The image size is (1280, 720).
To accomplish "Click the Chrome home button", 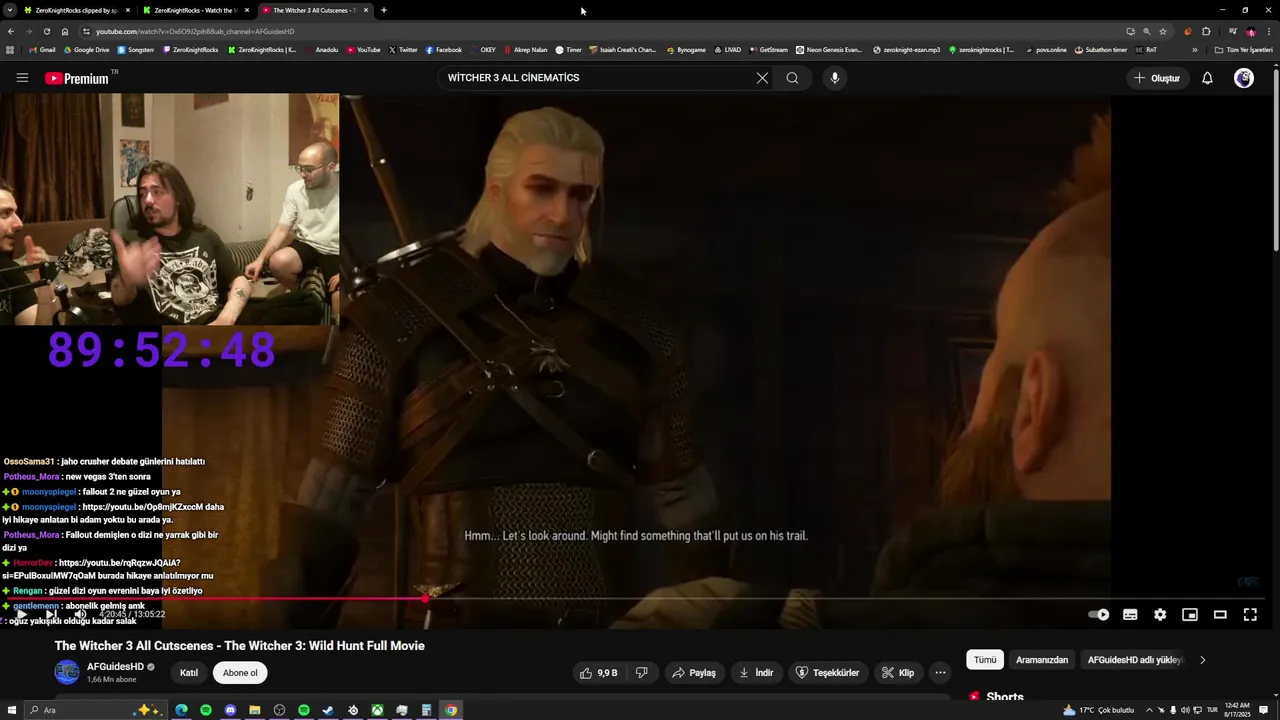I will (65, 31).
